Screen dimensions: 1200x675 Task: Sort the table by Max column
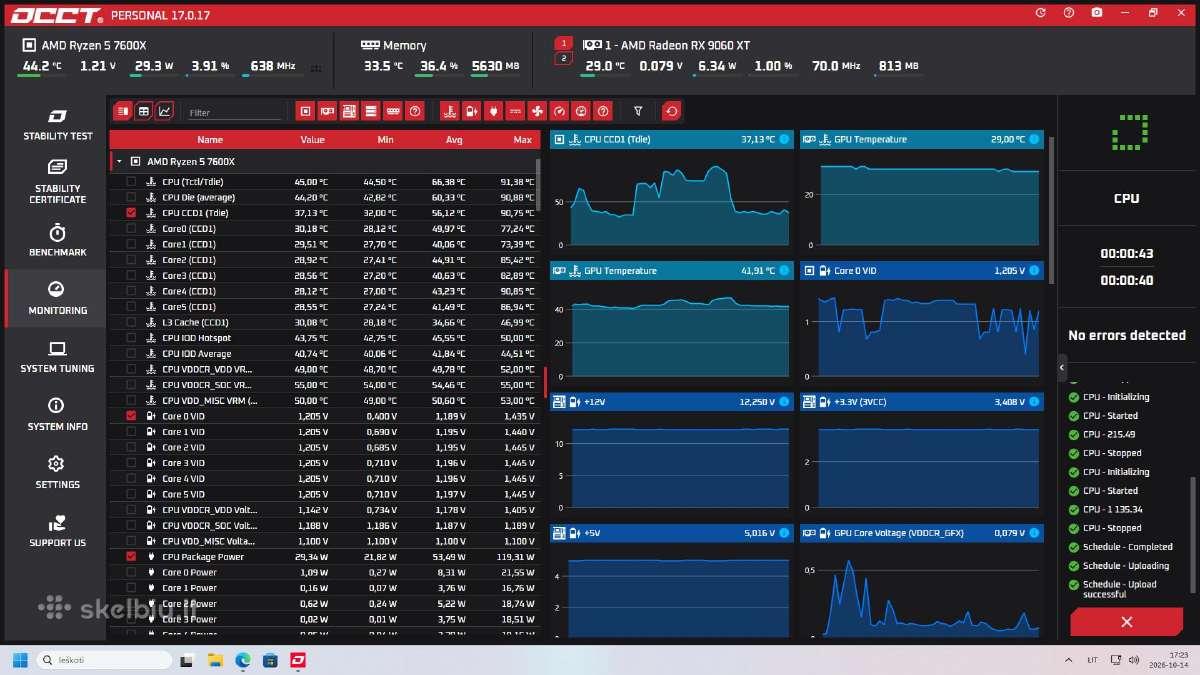(523, 140)
